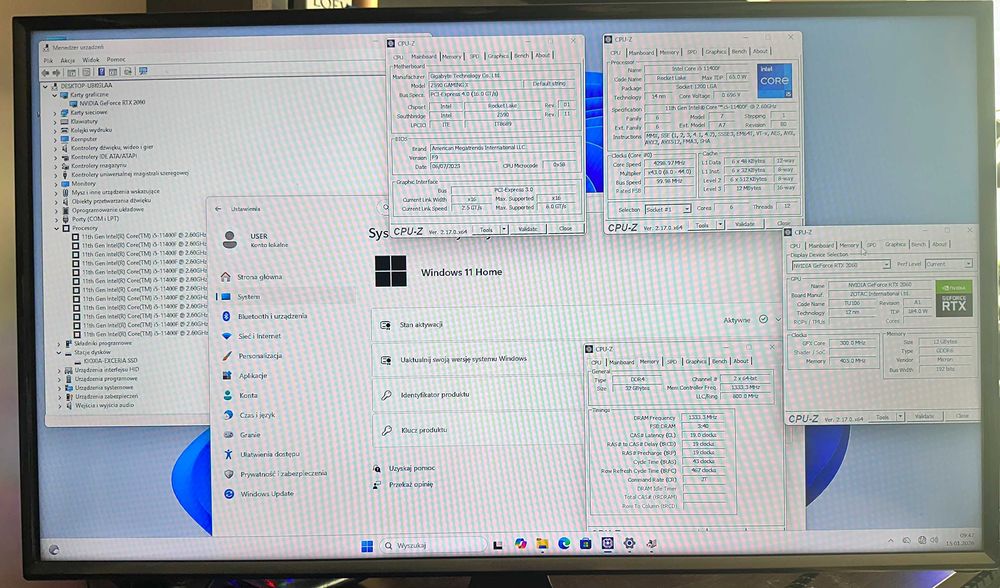Expand Klawiatury in Device Manager
This screenshot has height=588, width=1000.
tap(55, 121)
